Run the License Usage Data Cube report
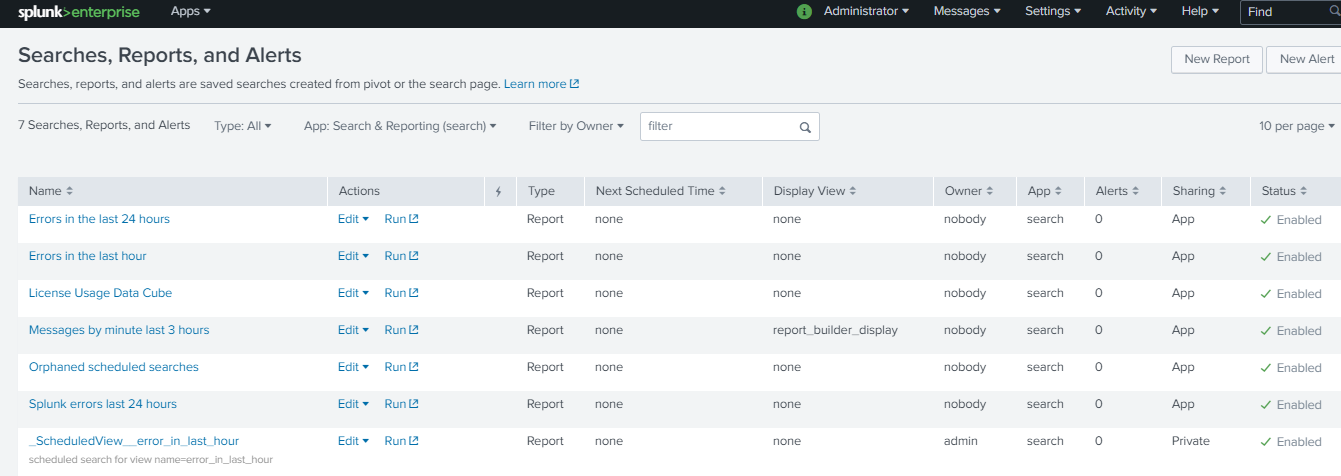The height and width of the screenshot is (476, 1341). tap(401, 293)
